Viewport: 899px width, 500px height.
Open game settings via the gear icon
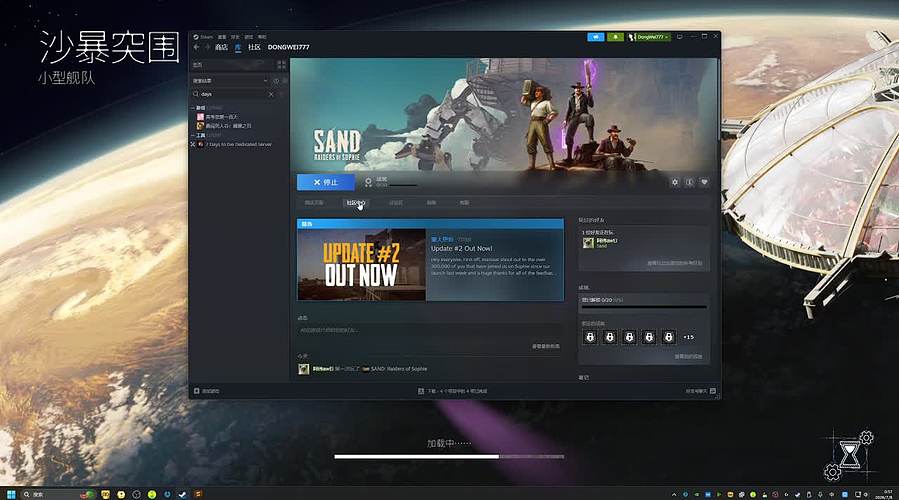[675, 182]
